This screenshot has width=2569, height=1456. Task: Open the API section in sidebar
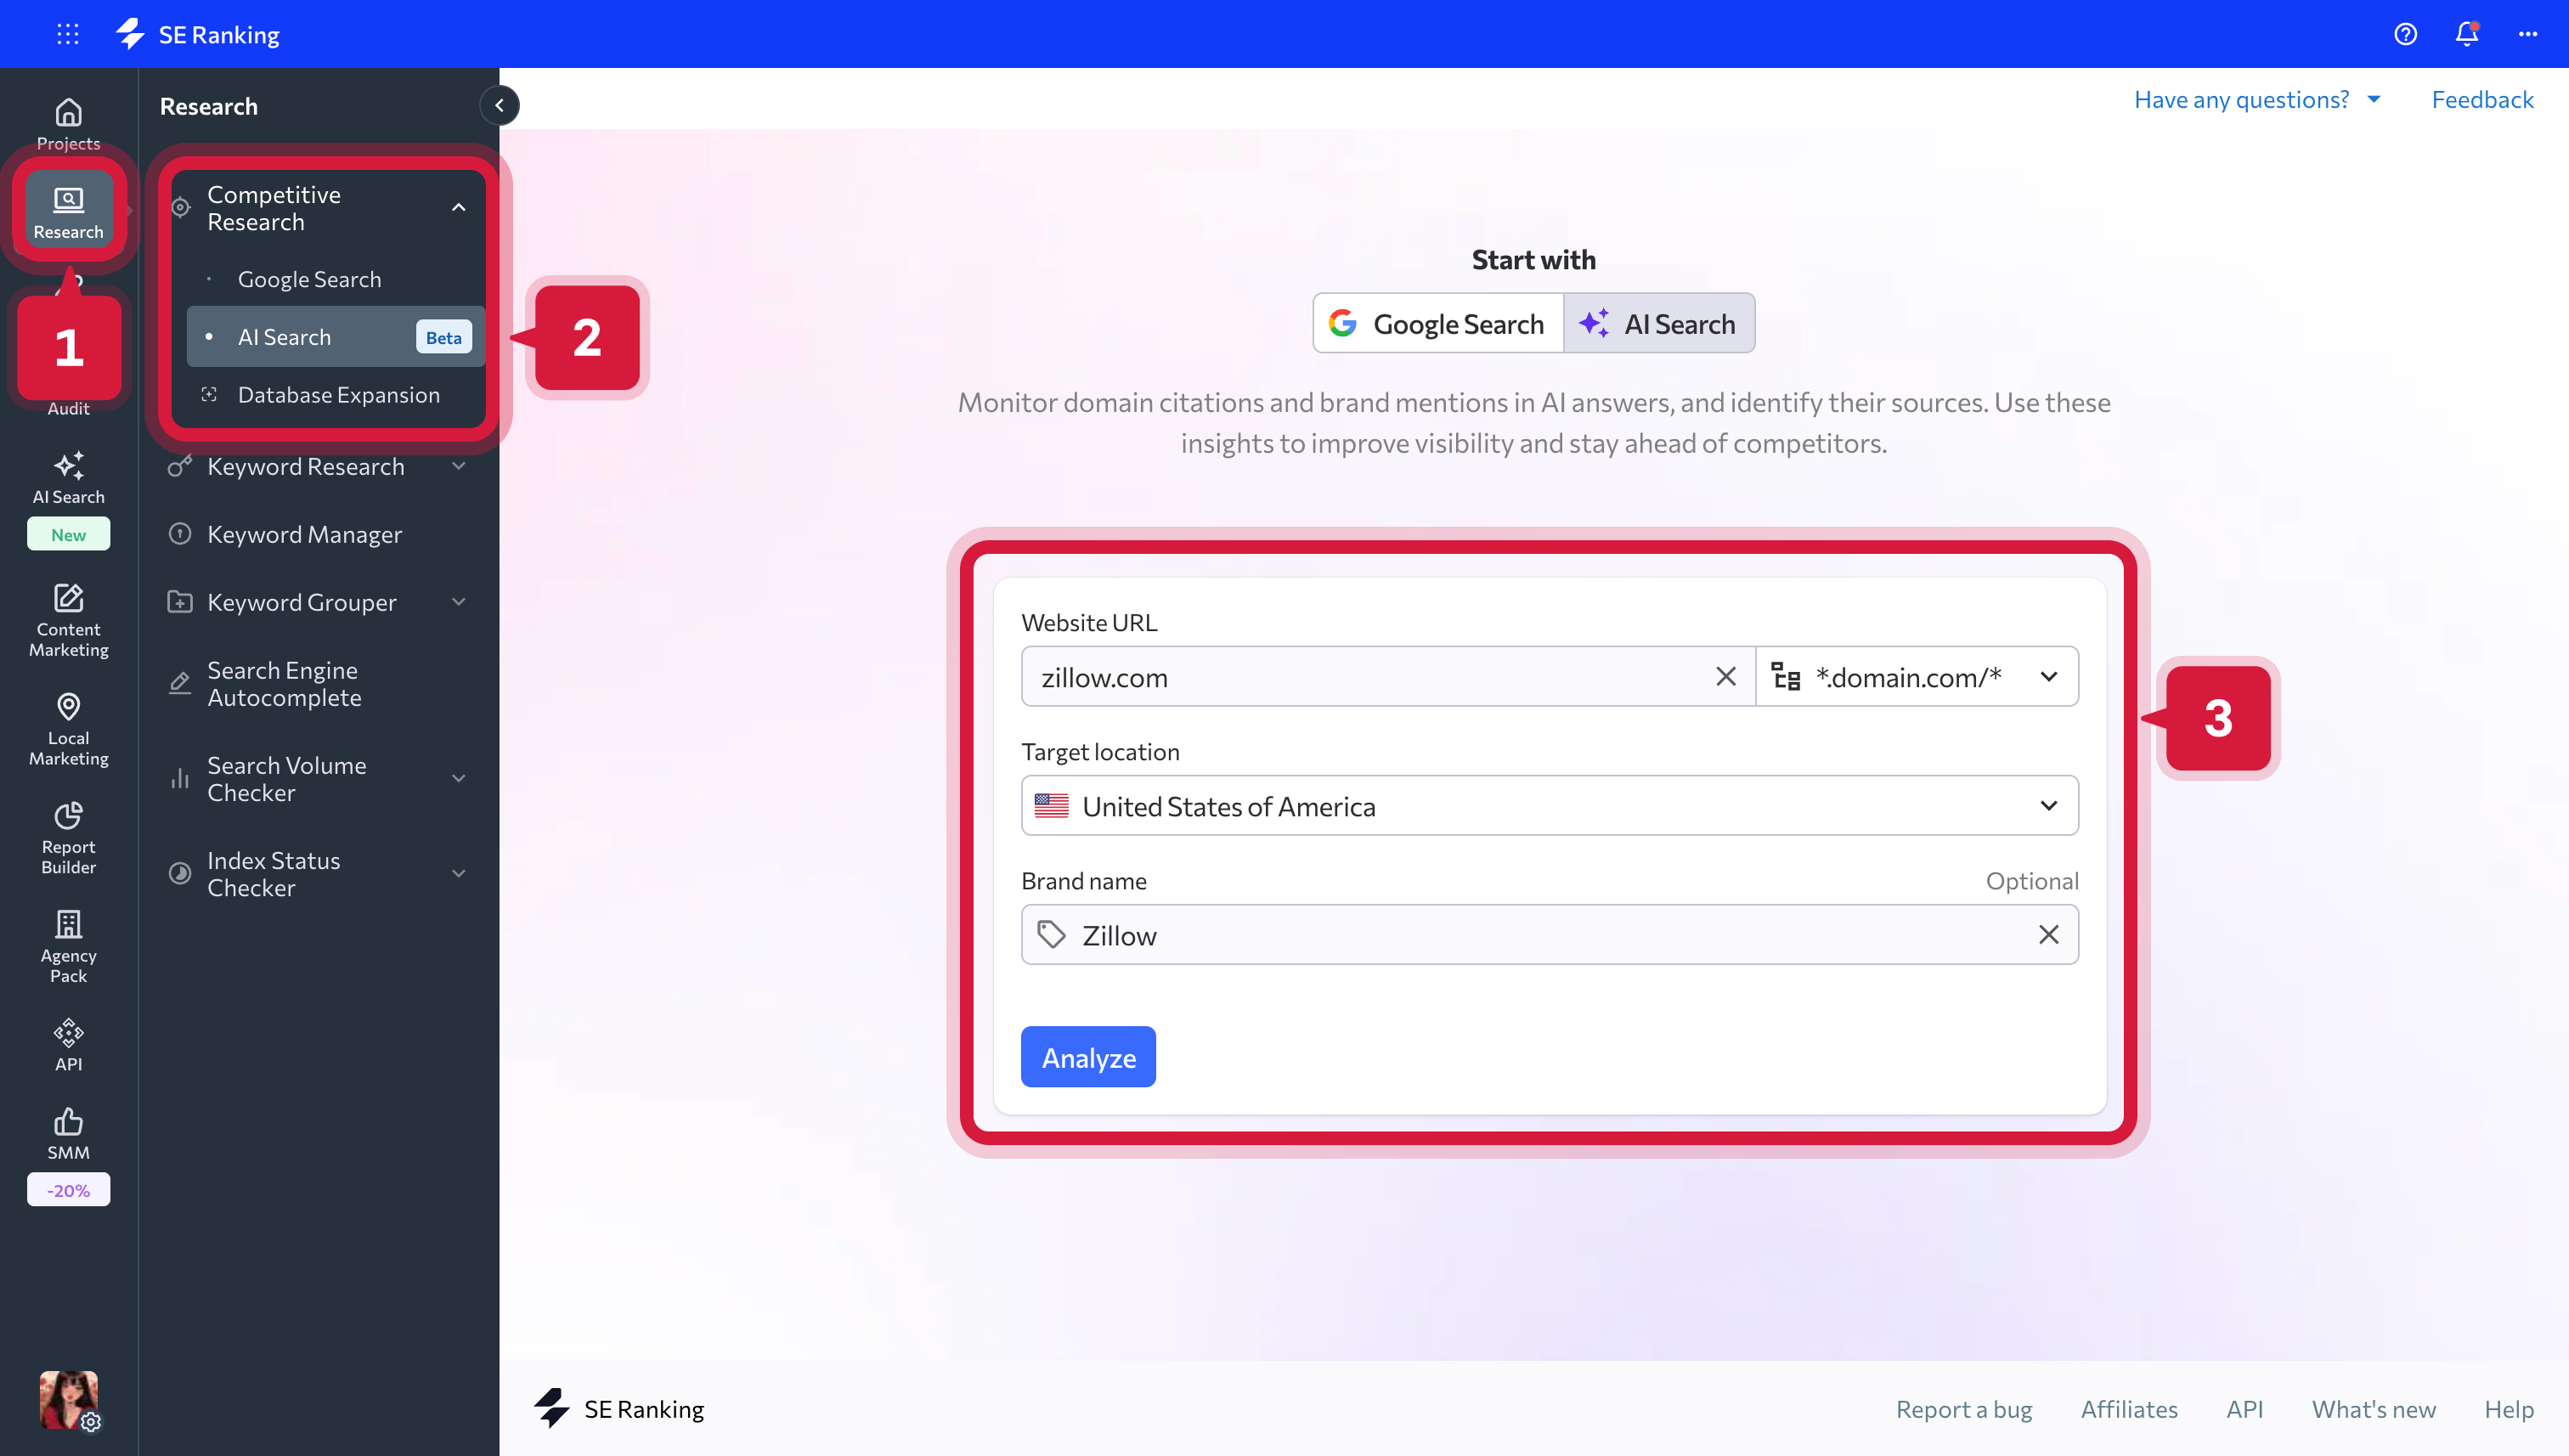point(68,1045)
